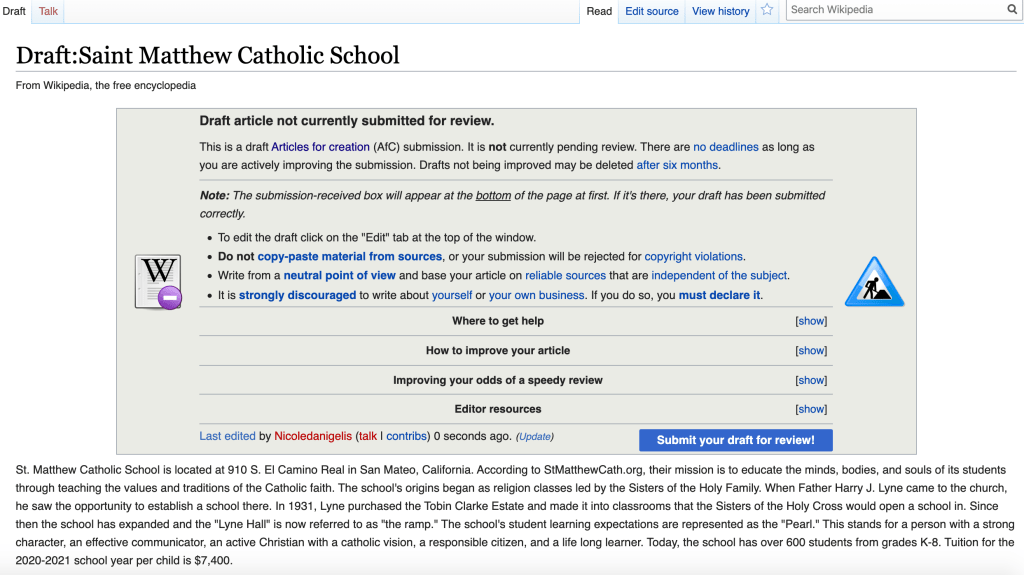Open the Nicoledanigelis user link
The width and height of the screenshot is (1024, 575).
pyautogui.click(x=313, y=436)
